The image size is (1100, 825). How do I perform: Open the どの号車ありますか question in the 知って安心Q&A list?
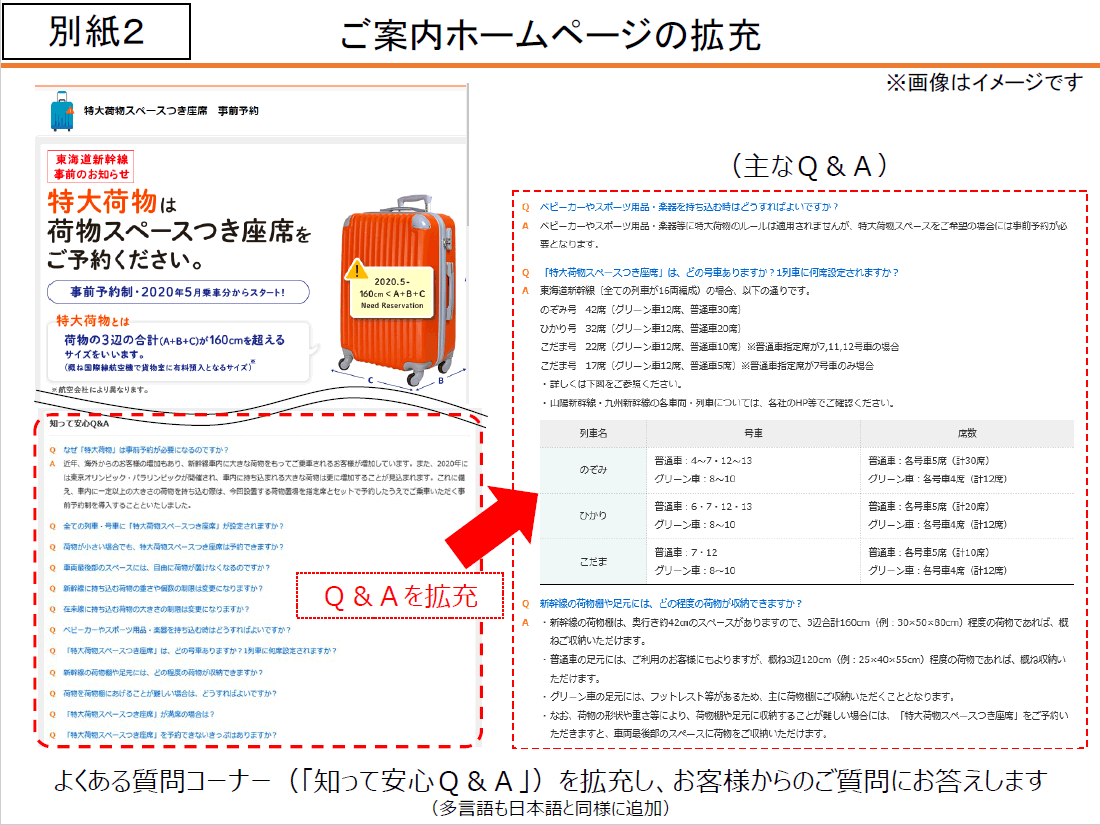pos(201,651)
